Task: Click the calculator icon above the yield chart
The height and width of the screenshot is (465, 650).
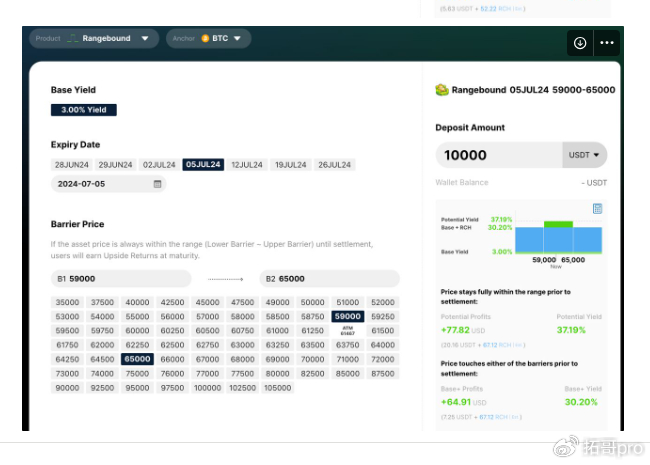Action: click(x=597, y=209)
